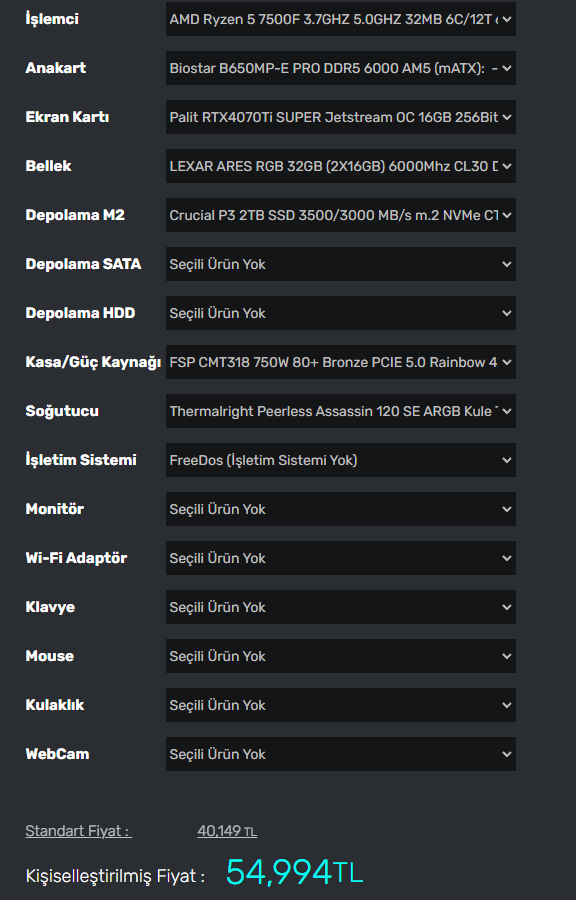Click the chevron arrow on Mouse row
Viewport: 576px width, 900px height.
pyautogui.click(x=507, y=656)
